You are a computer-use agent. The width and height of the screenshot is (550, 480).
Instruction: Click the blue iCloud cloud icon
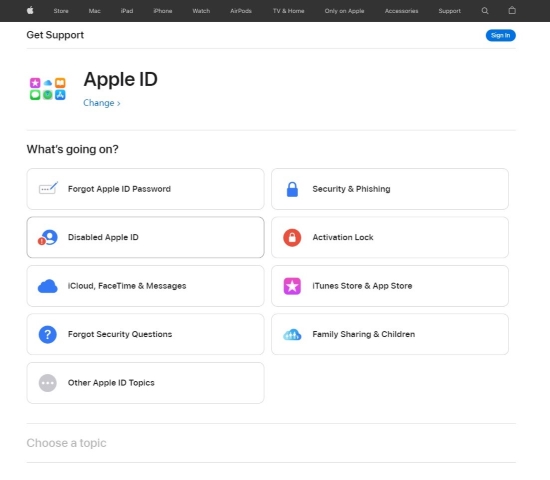(48, 286)
